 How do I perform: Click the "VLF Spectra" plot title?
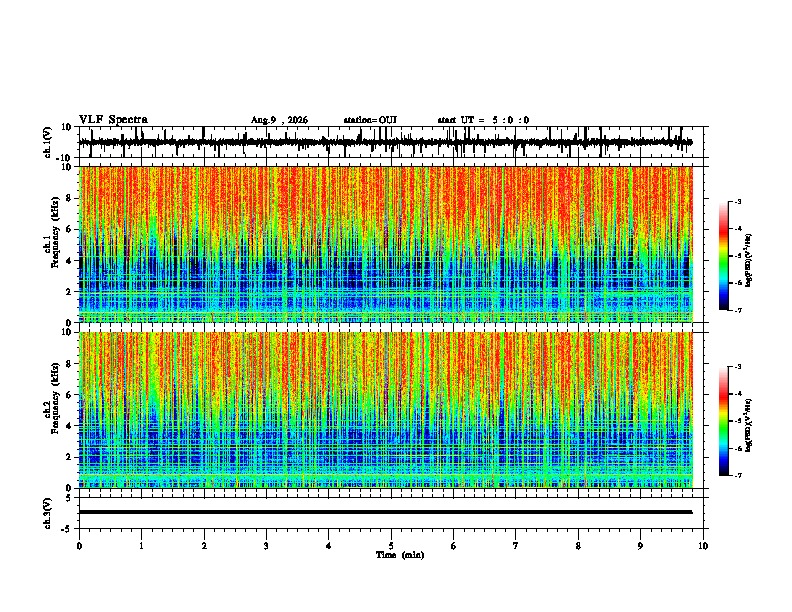pos(113,120)
